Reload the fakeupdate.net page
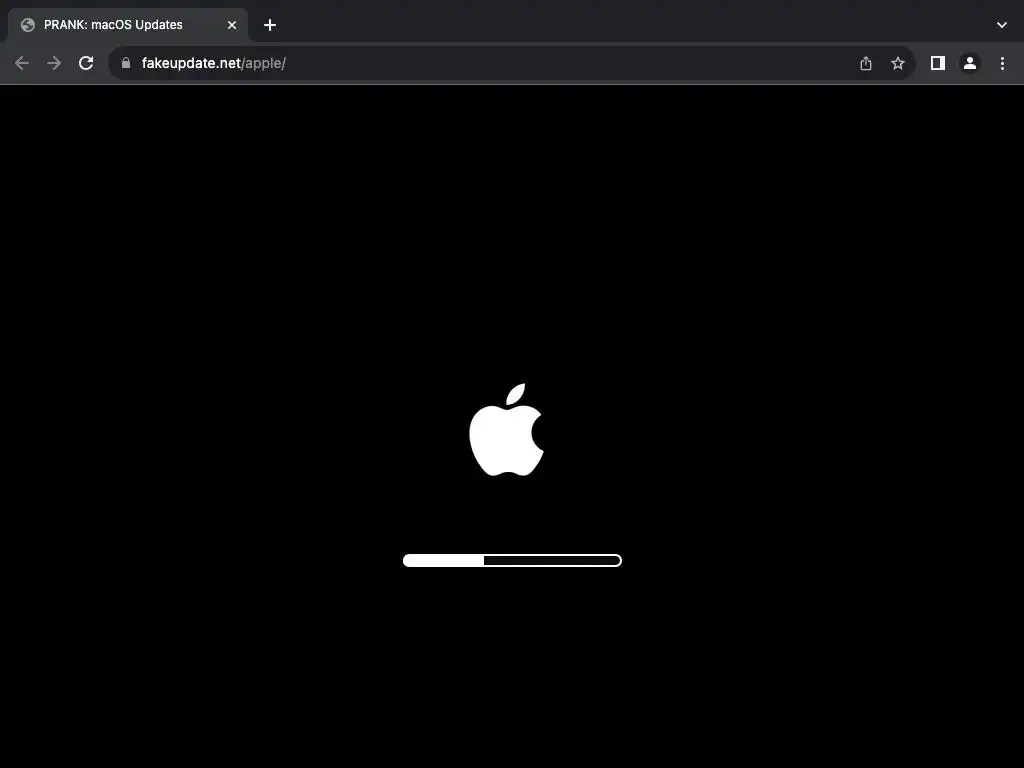The image size is (1024, 768). coord(86,63)
